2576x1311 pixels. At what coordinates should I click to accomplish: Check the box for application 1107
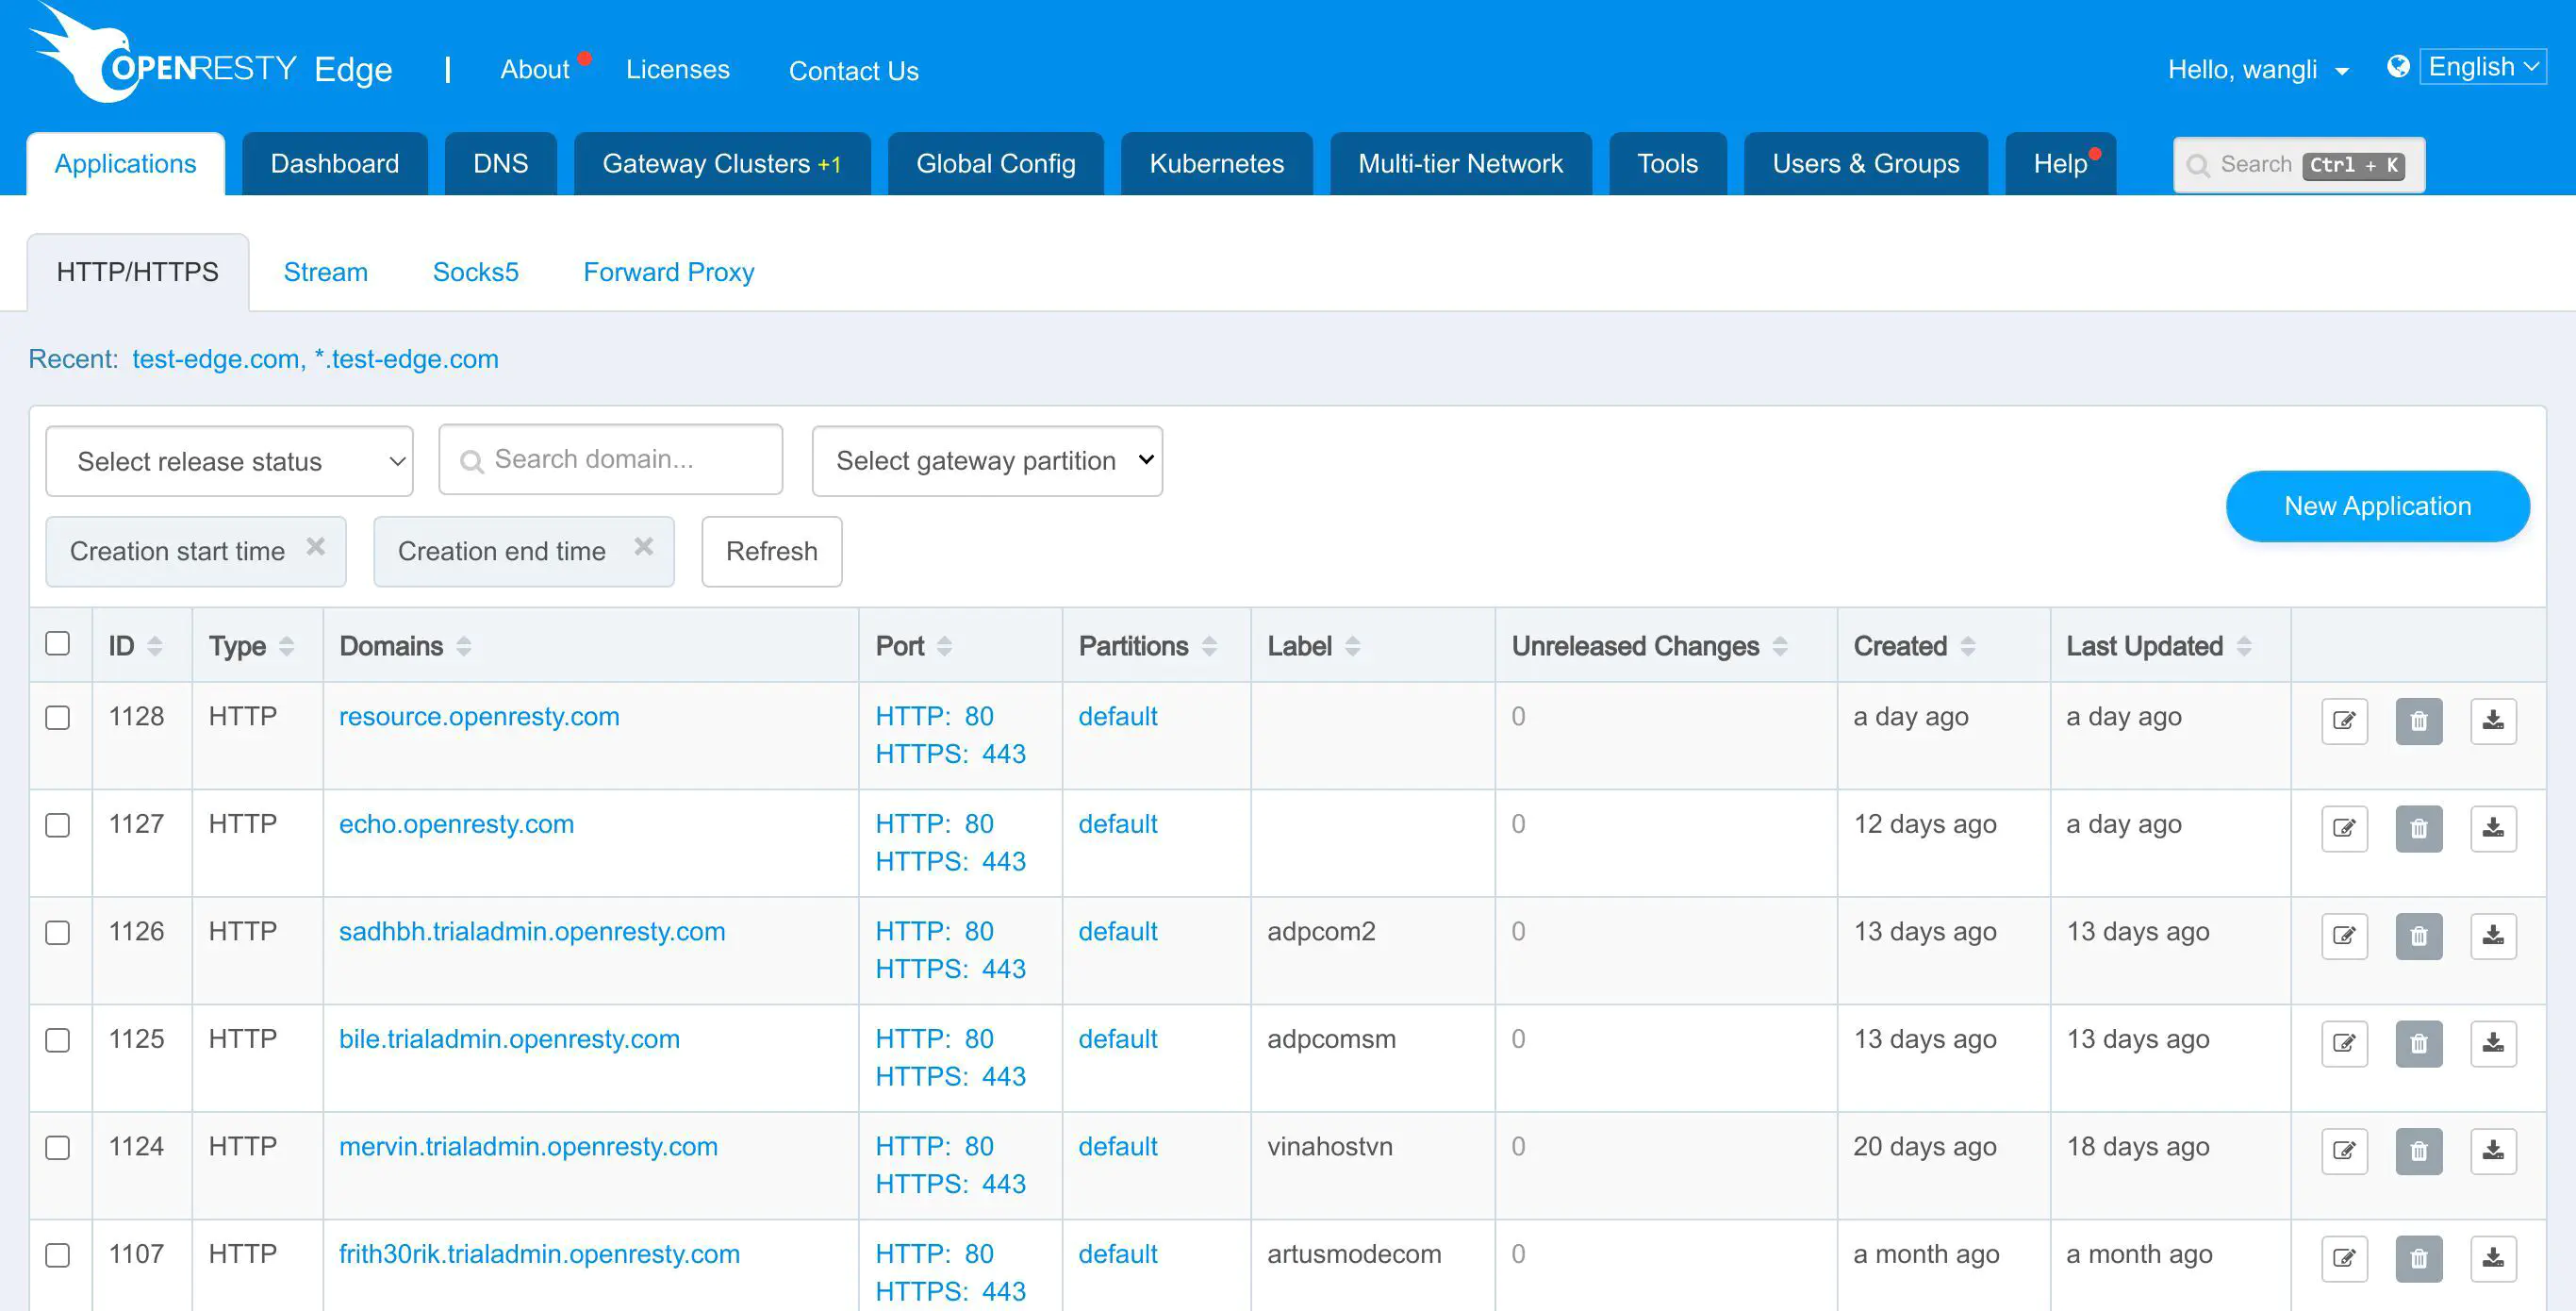[x=58, y=1255]
